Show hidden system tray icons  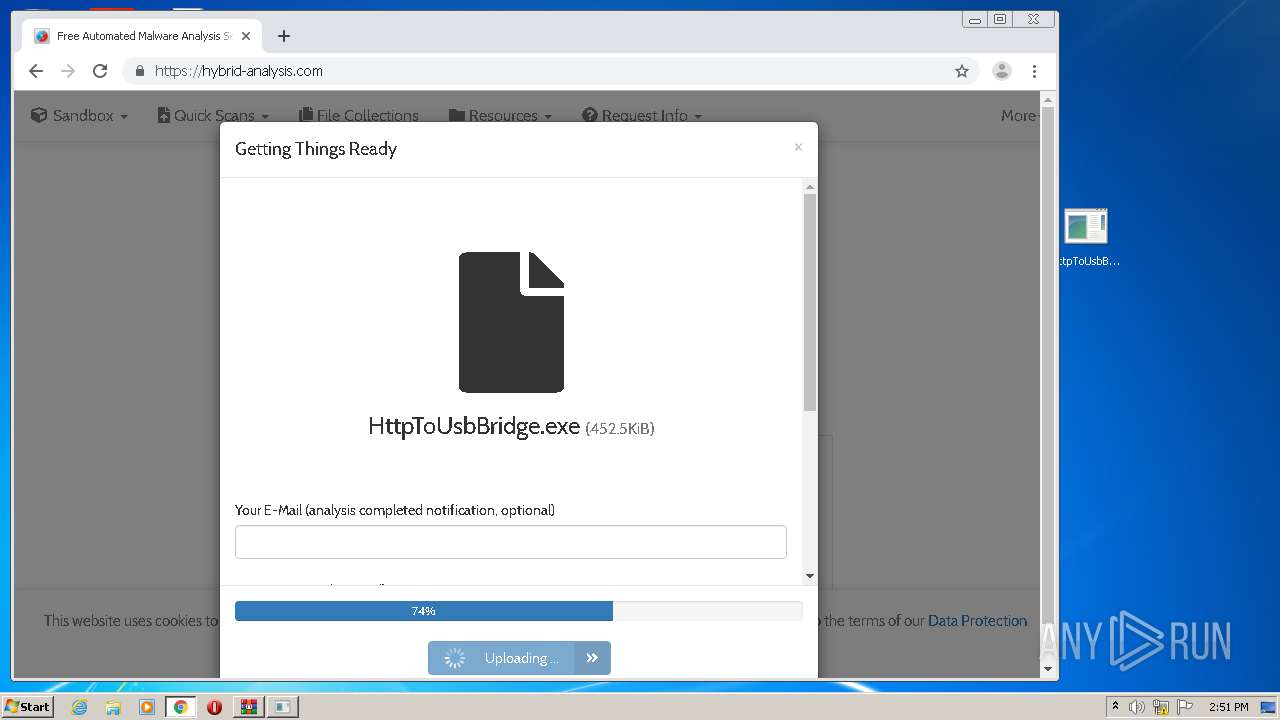point(1116,707)
